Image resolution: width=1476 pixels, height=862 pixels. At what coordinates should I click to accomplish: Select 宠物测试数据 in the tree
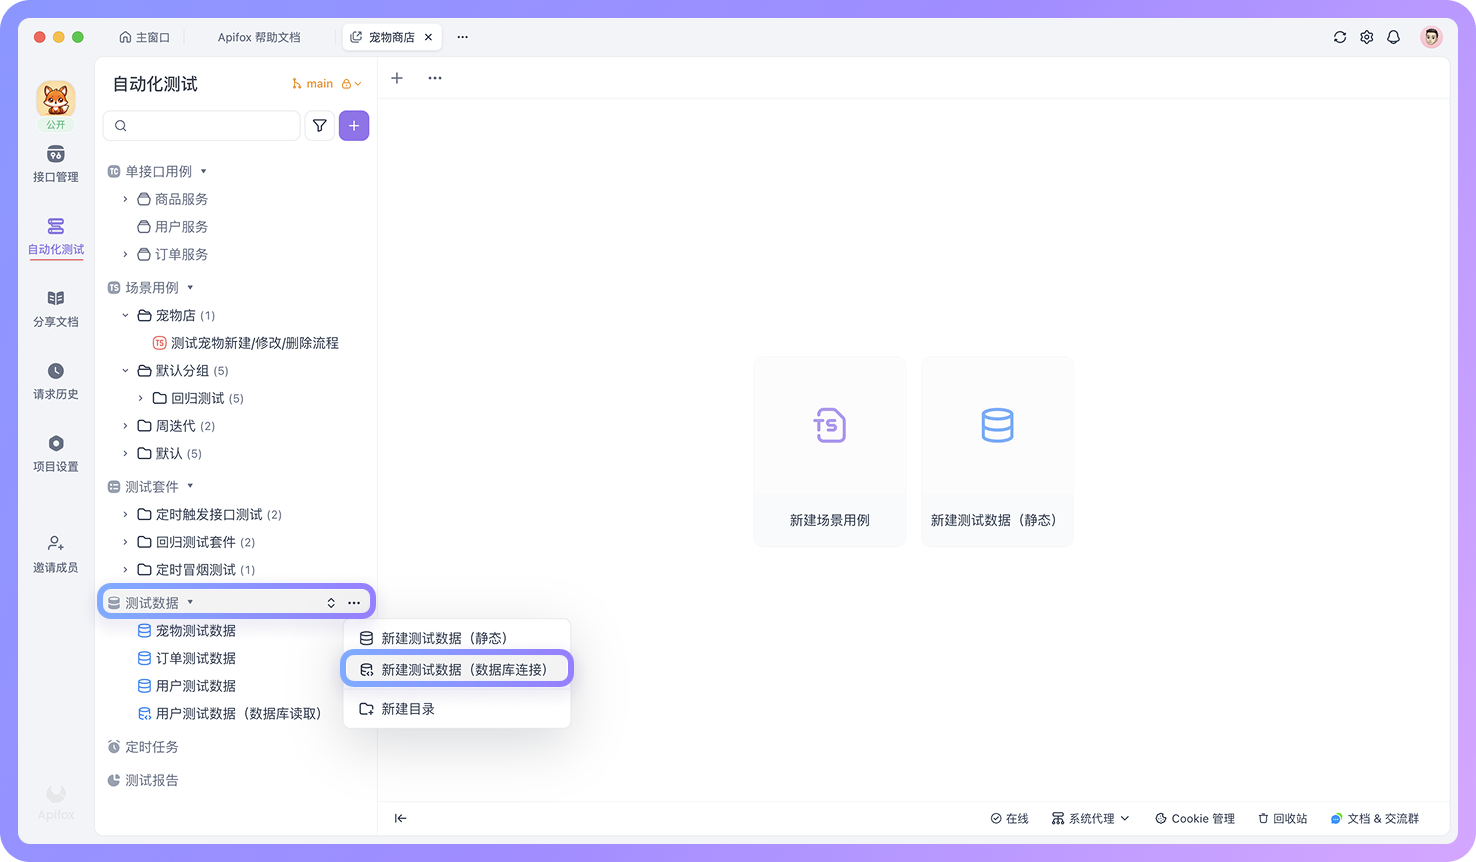click(x=187, y=631)
